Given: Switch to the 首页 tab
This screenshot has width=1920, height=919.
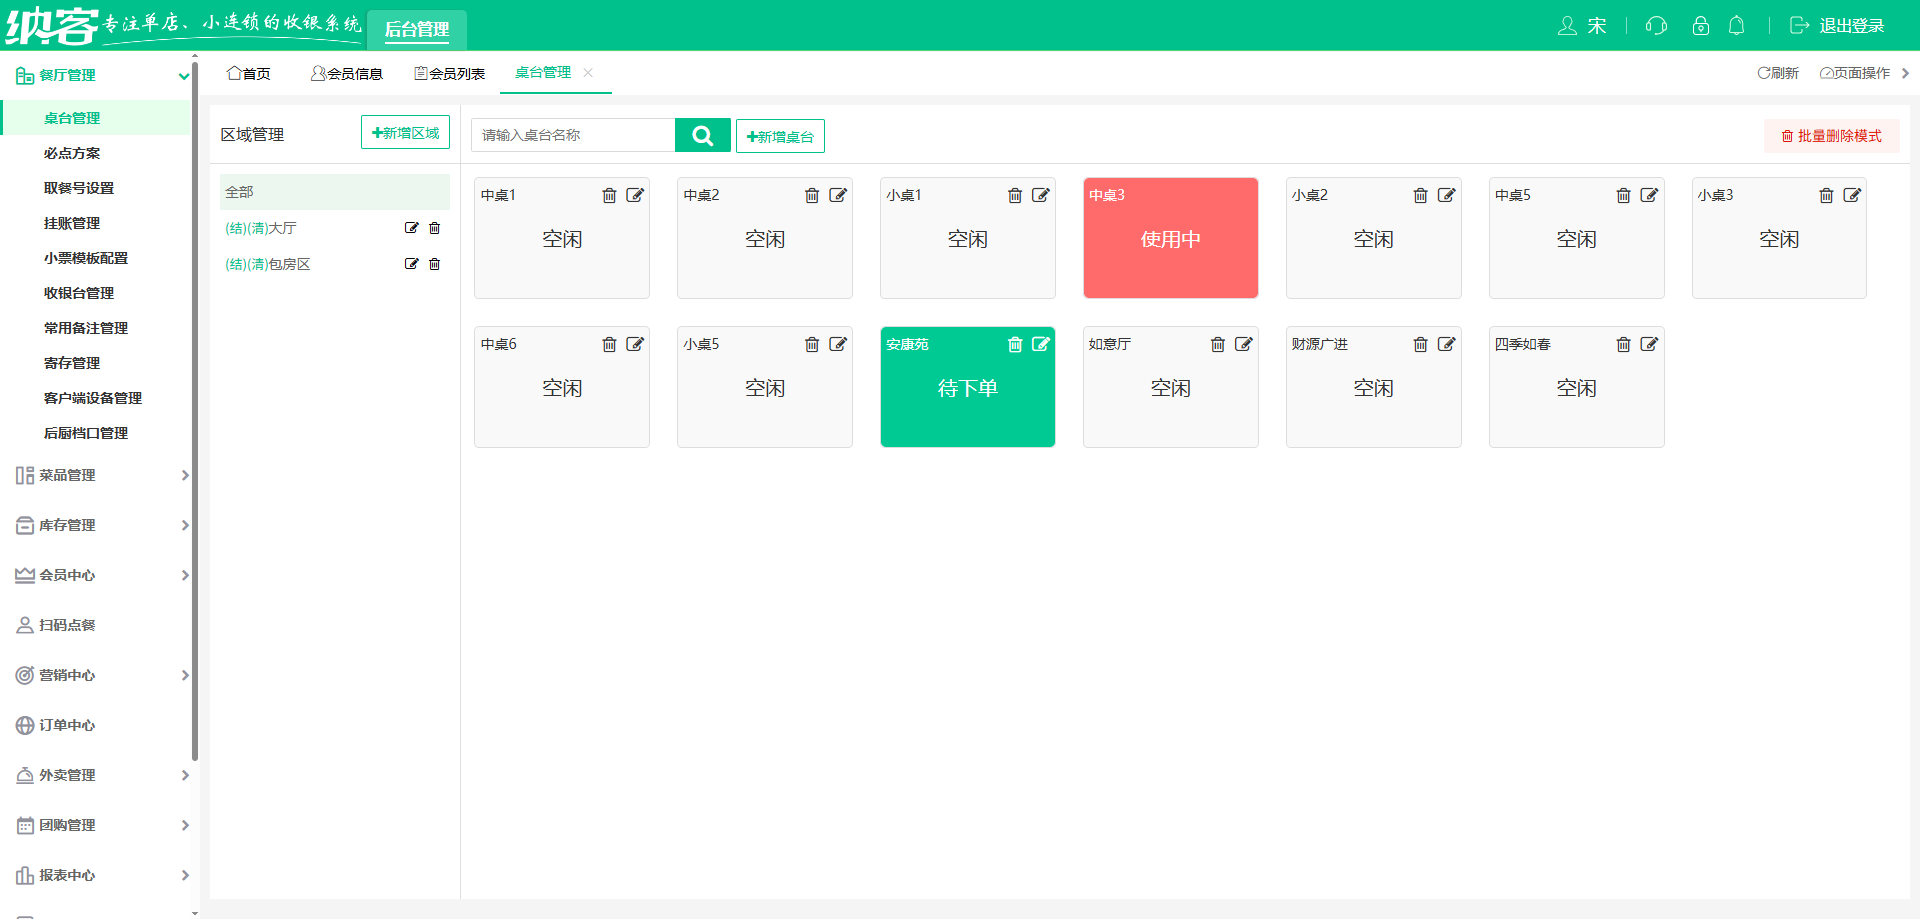Looking at the screenshot, I should tap(249, 73).
